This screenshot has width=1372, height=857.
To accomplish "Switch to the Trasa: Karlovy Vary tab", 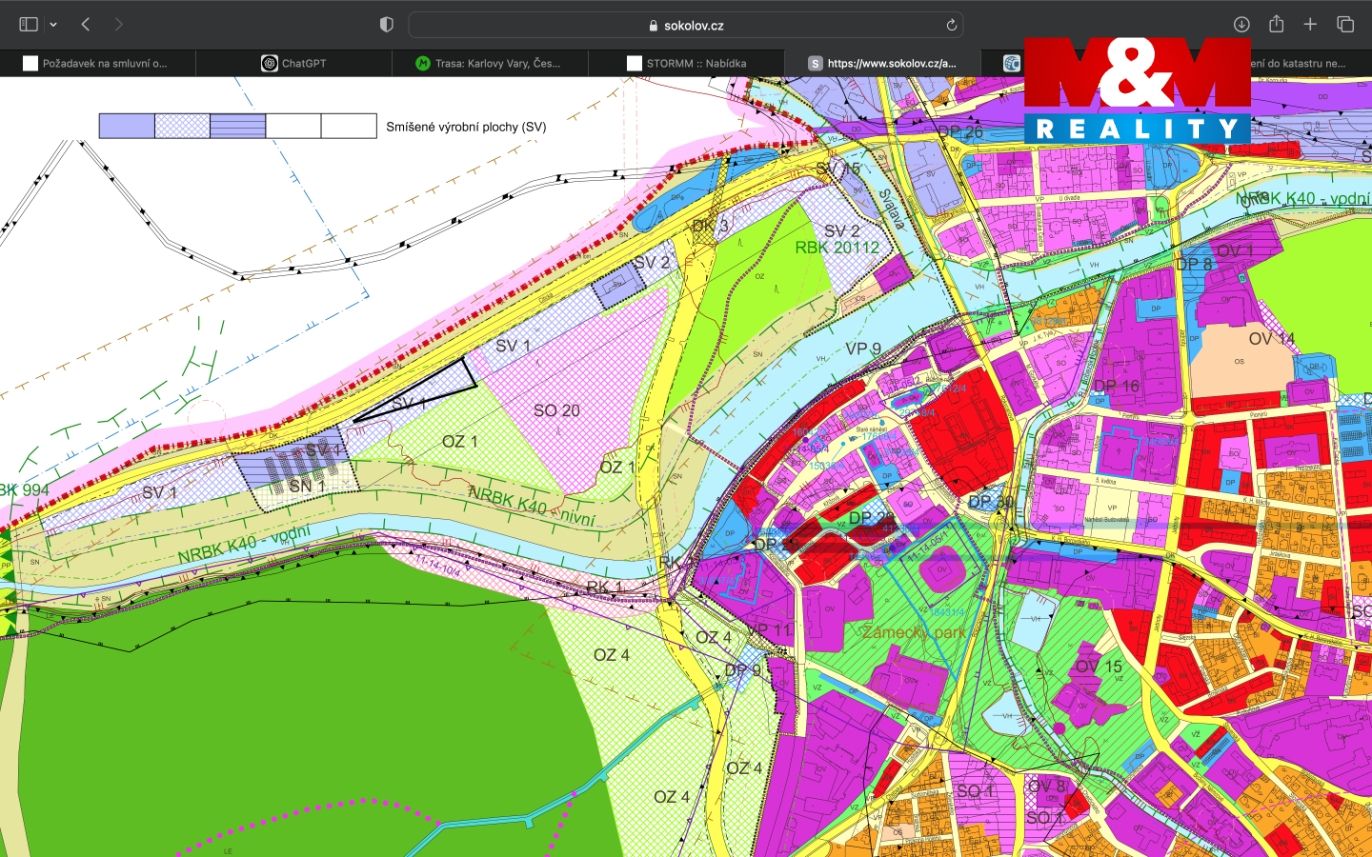I will coord(490,63).
